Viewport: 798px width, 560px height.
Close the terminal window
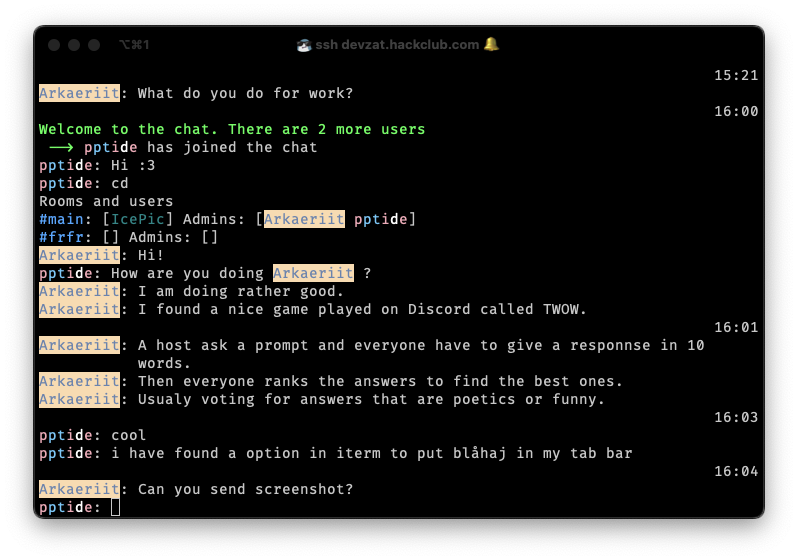[54, 45]
